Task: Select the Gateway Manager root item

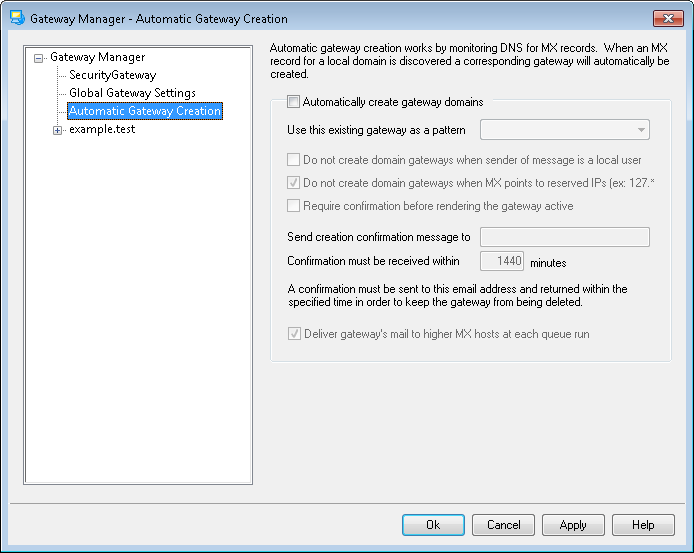Action: pos(97,57)
